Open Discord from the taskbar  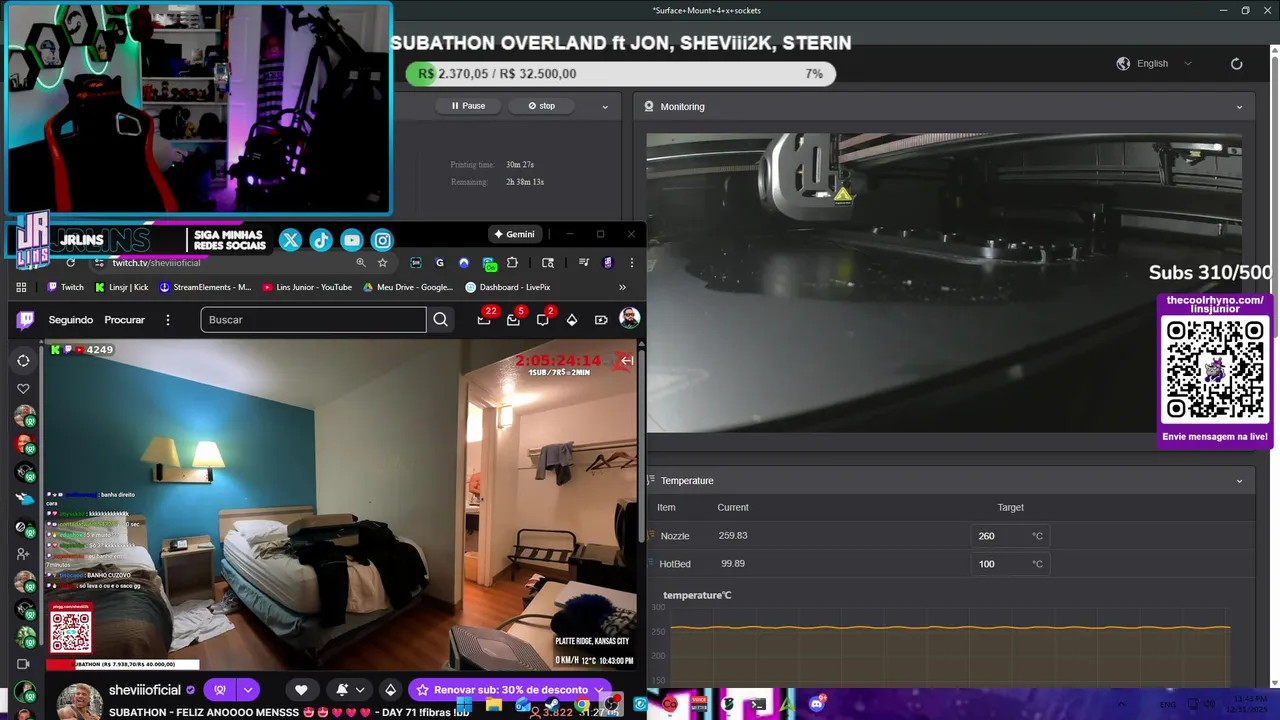click(817, 704)
